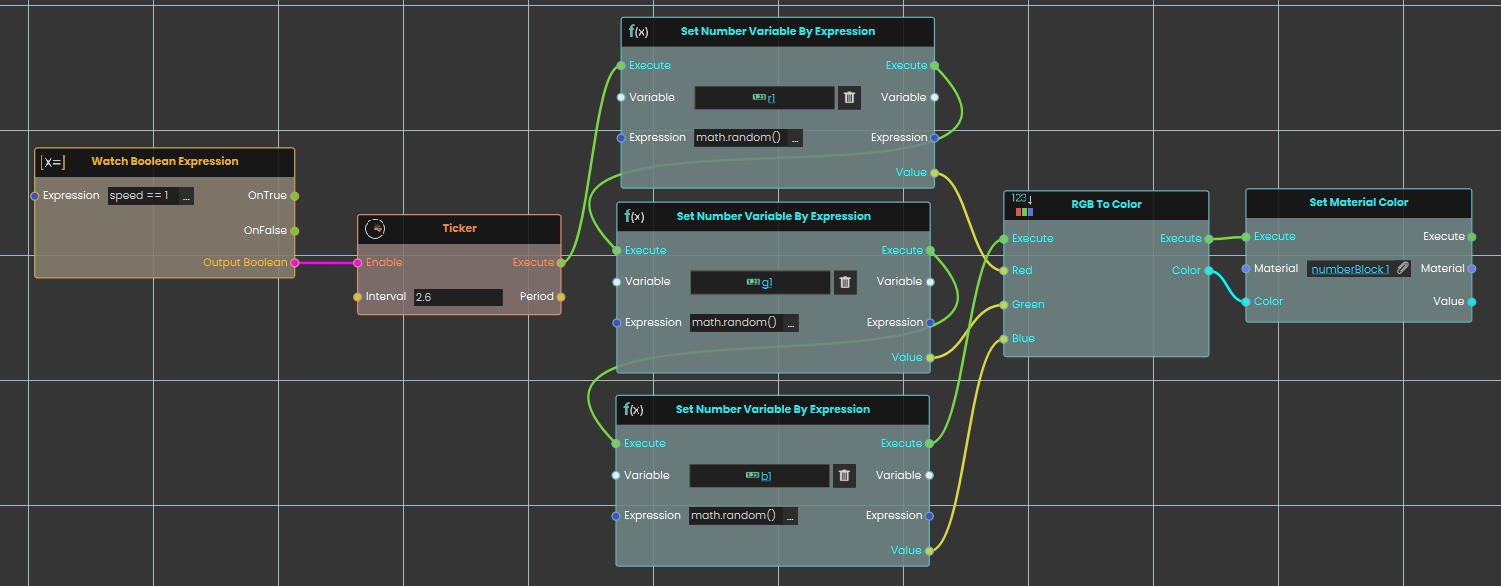Click the Color output port on RGB To Color
The width and height of the screenshot is (1501, 586).
1209,270
